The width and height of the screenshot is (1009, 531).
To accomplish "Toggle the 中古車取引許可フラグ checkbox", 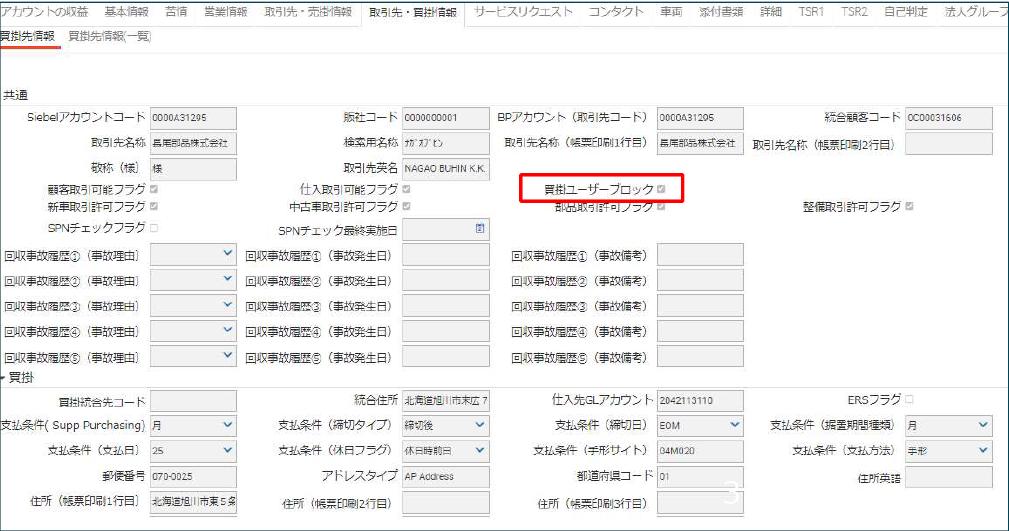I will tap(407, 207).
